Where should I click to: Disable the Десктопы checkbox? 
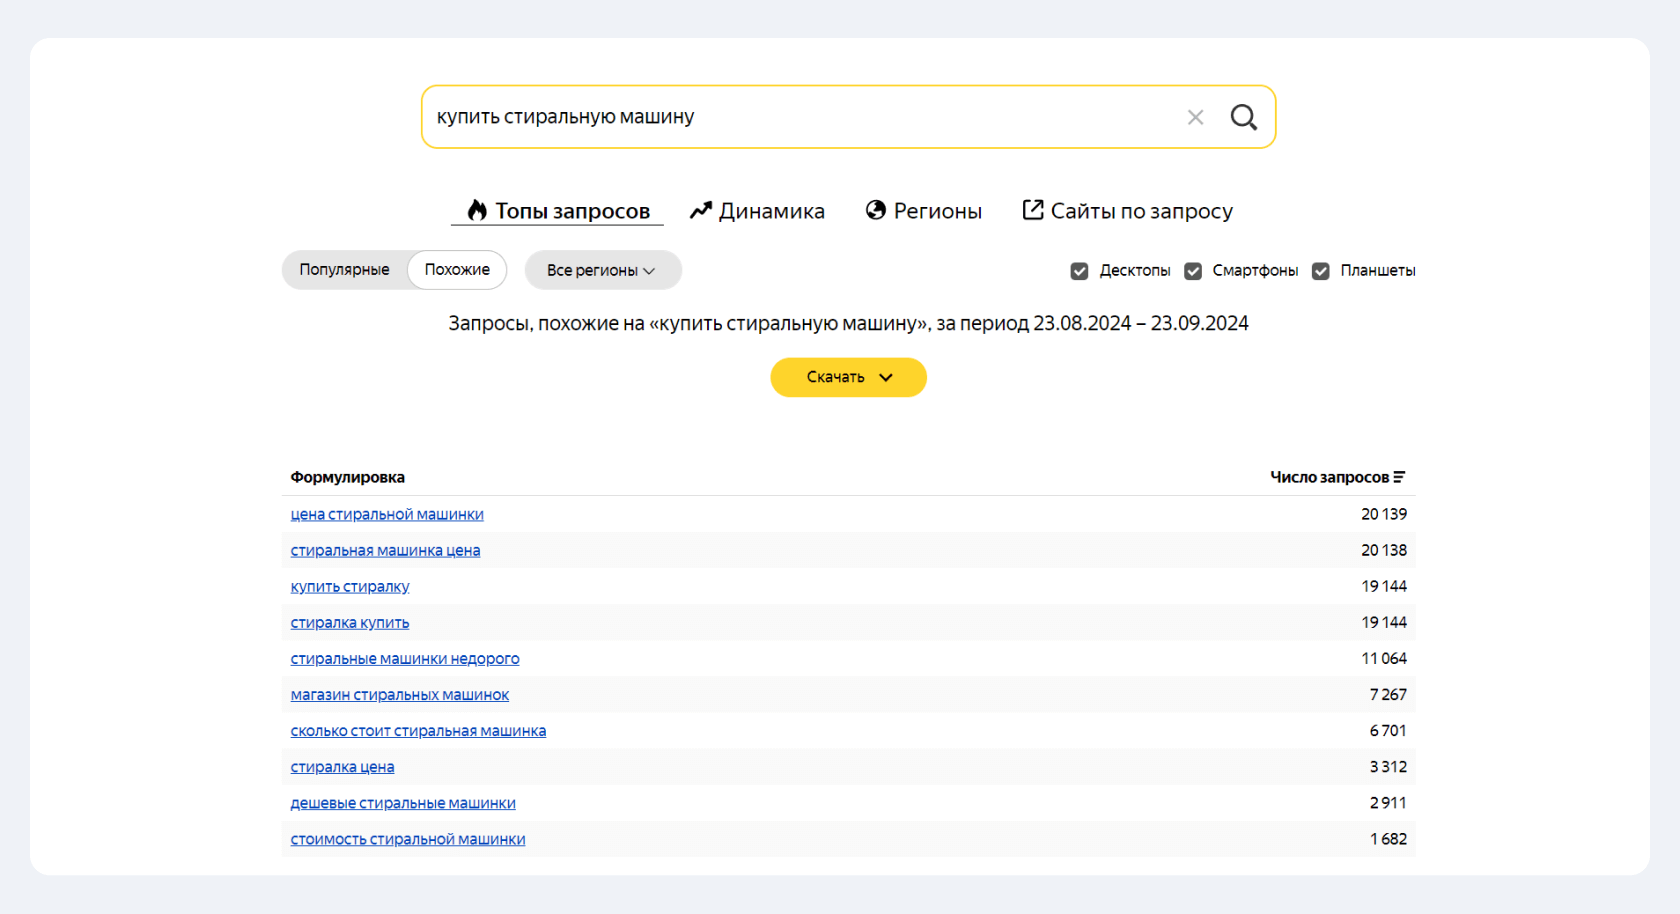(1080, 270)
